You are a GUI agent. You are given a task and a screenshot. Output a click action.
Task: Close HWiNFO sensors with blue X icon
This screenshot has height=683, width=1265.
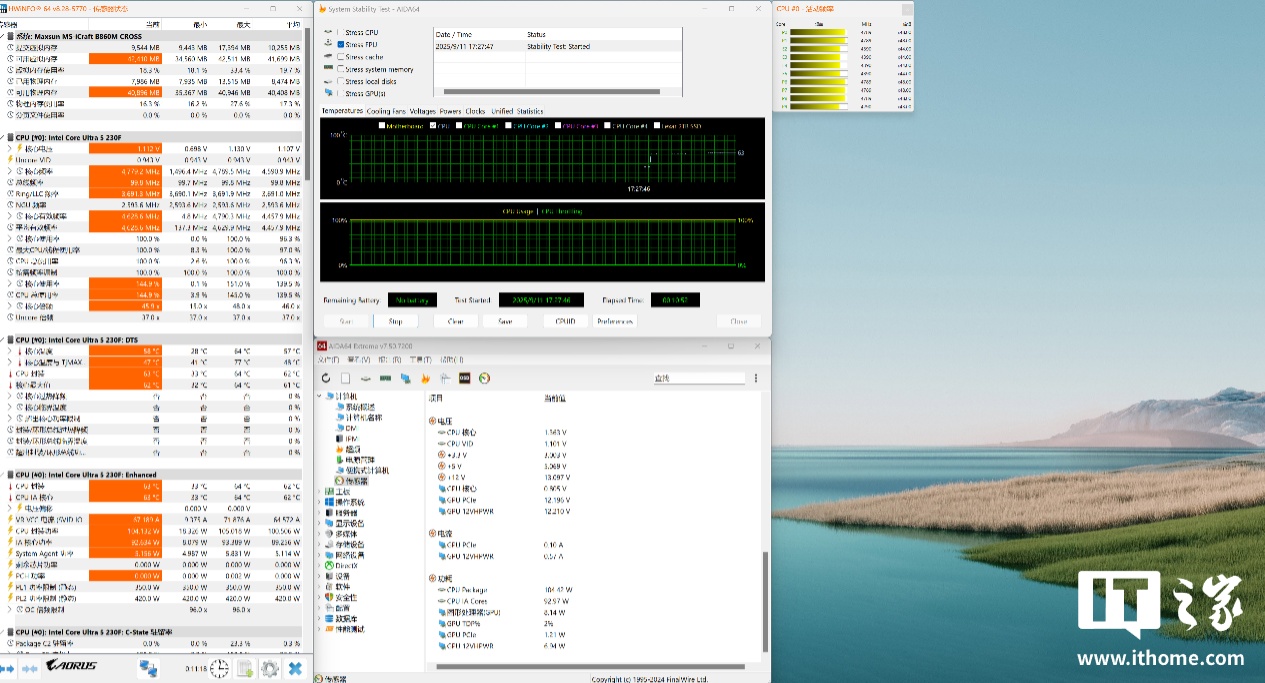coord(295,668)
